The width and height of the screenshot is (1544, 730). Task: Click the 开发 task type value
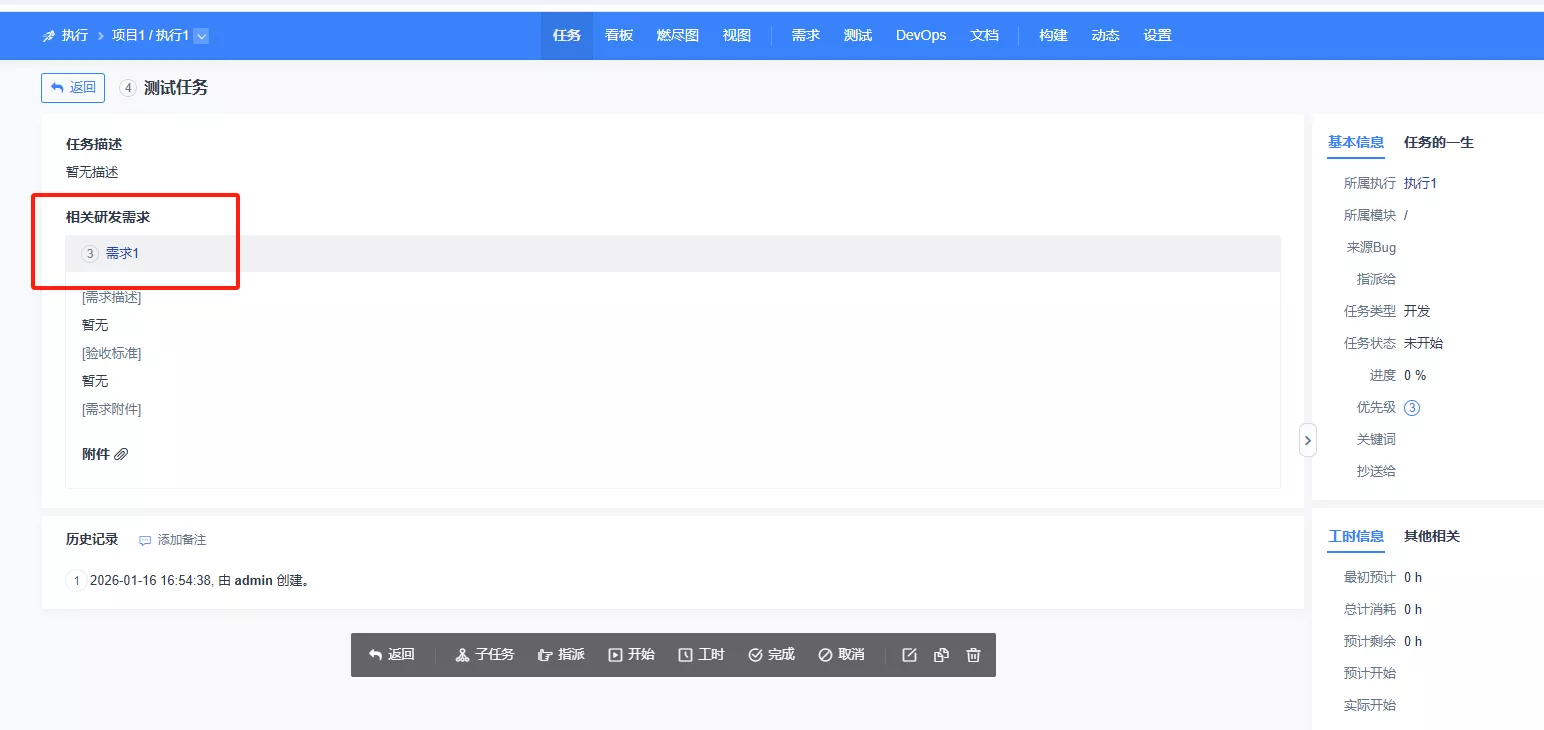1417,311
